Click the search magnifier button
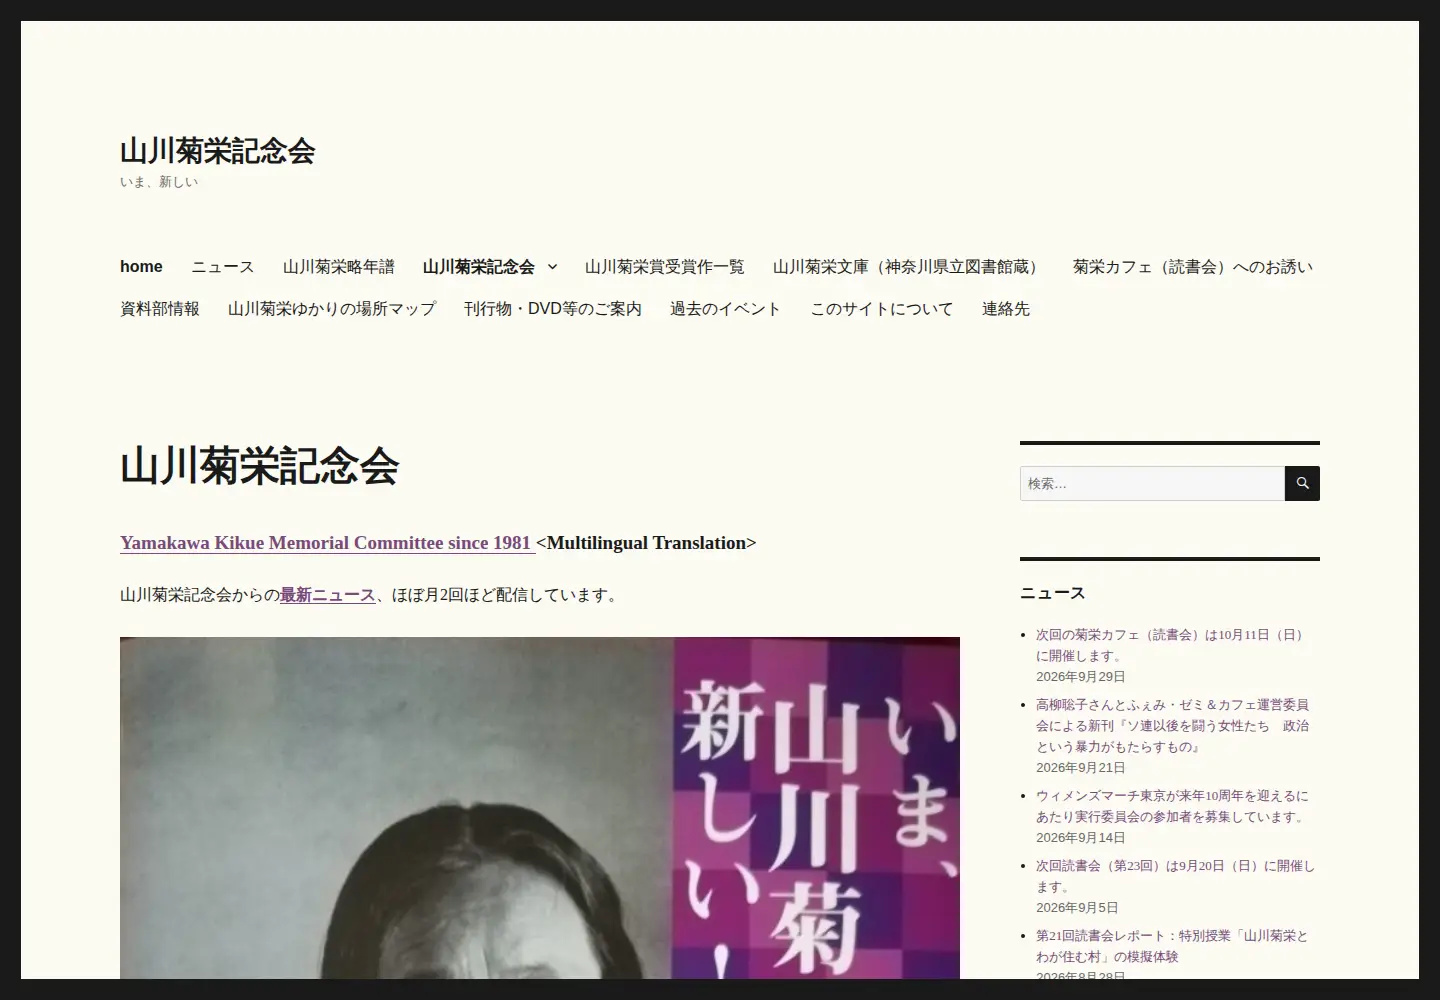Screen dimensions: 1440x1000 1302,484
